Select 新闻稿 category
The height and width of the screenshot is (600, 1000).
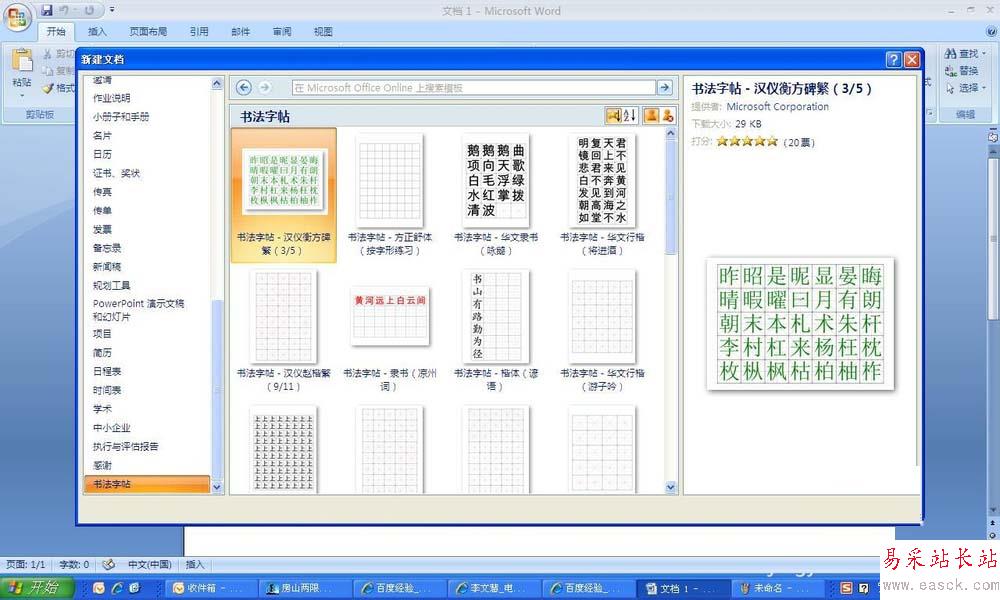coord(107,267)
